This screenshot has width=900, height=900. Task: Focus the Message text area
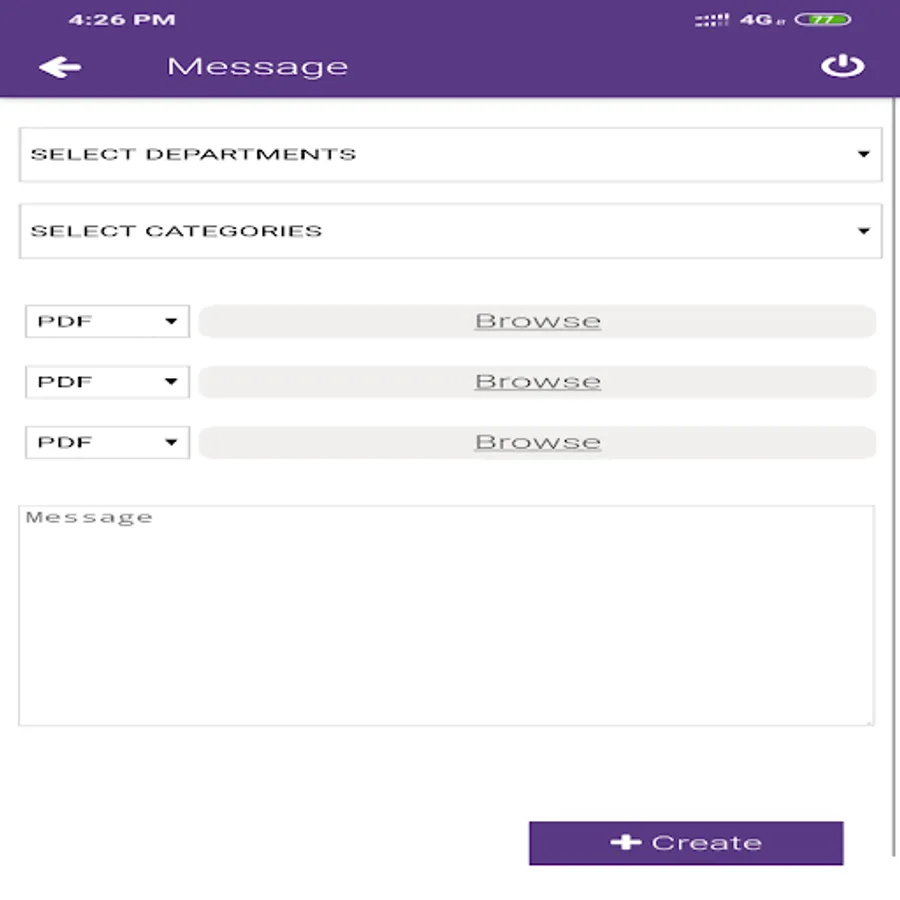click(446, 615)
